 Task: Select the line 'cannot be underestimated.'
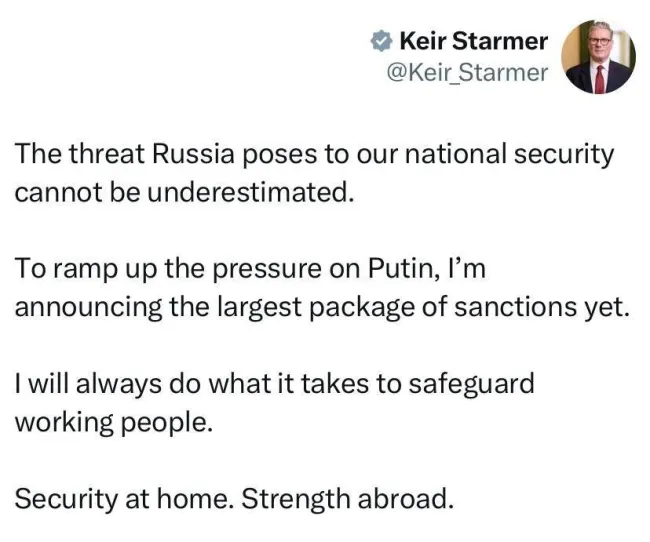click(x=185, y=192)
